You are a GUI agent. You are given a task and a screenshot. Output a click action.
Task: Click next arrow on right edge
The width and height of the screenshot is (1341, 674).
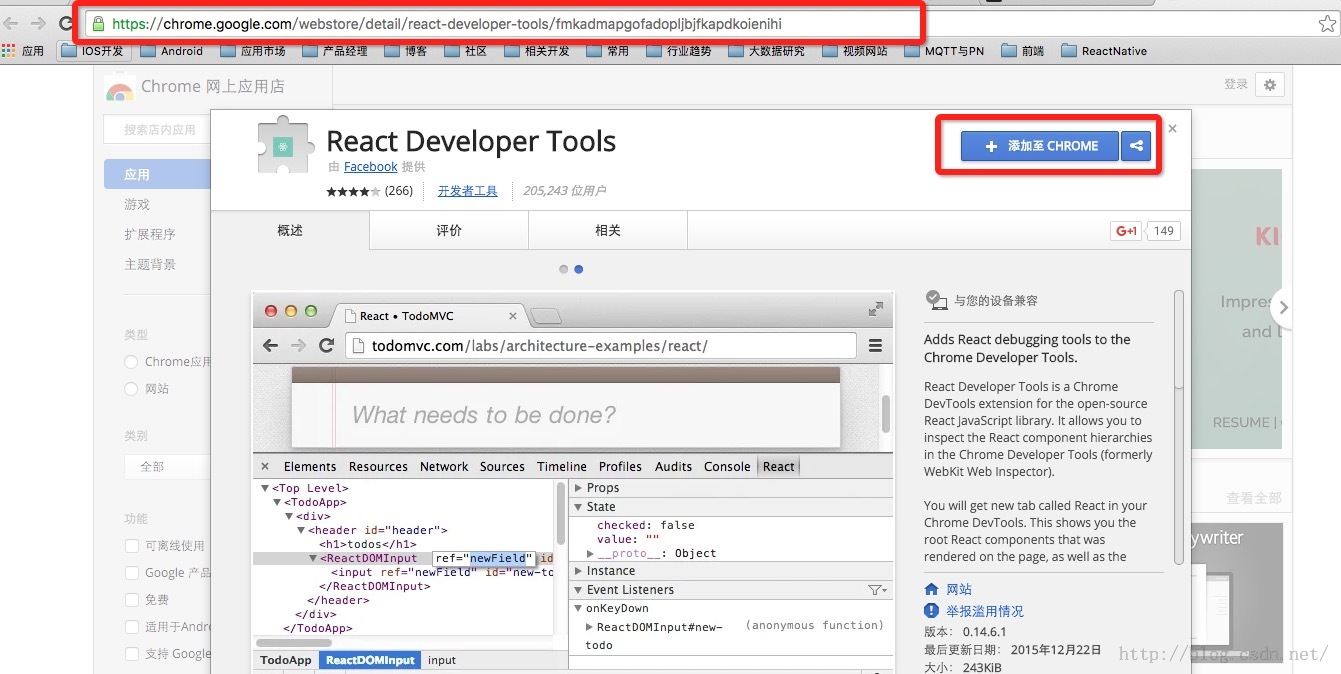1283,308
